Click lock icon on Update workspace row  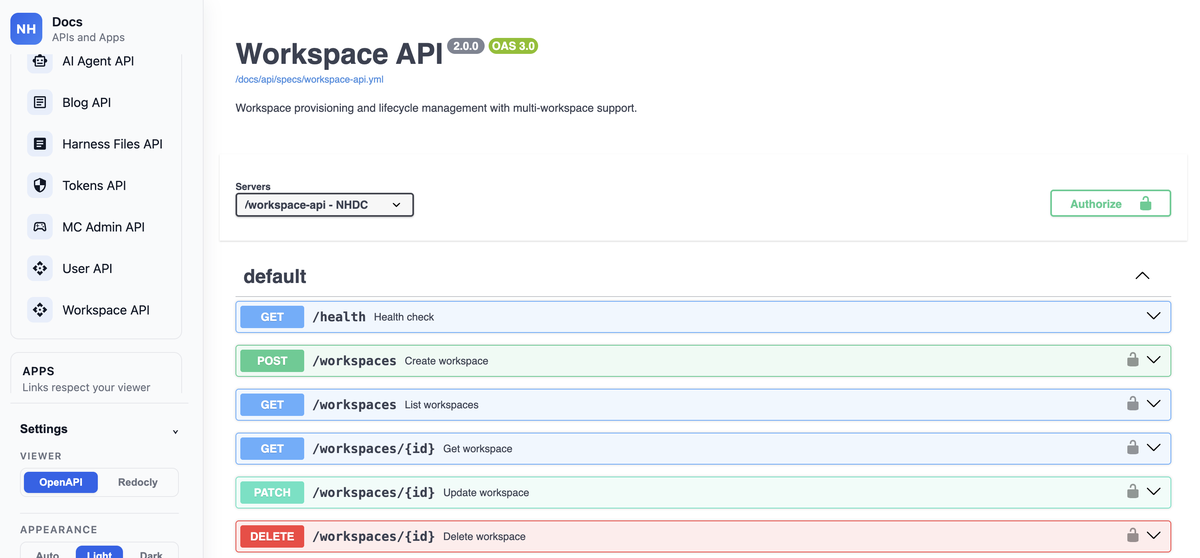(x=1133, y=492)
